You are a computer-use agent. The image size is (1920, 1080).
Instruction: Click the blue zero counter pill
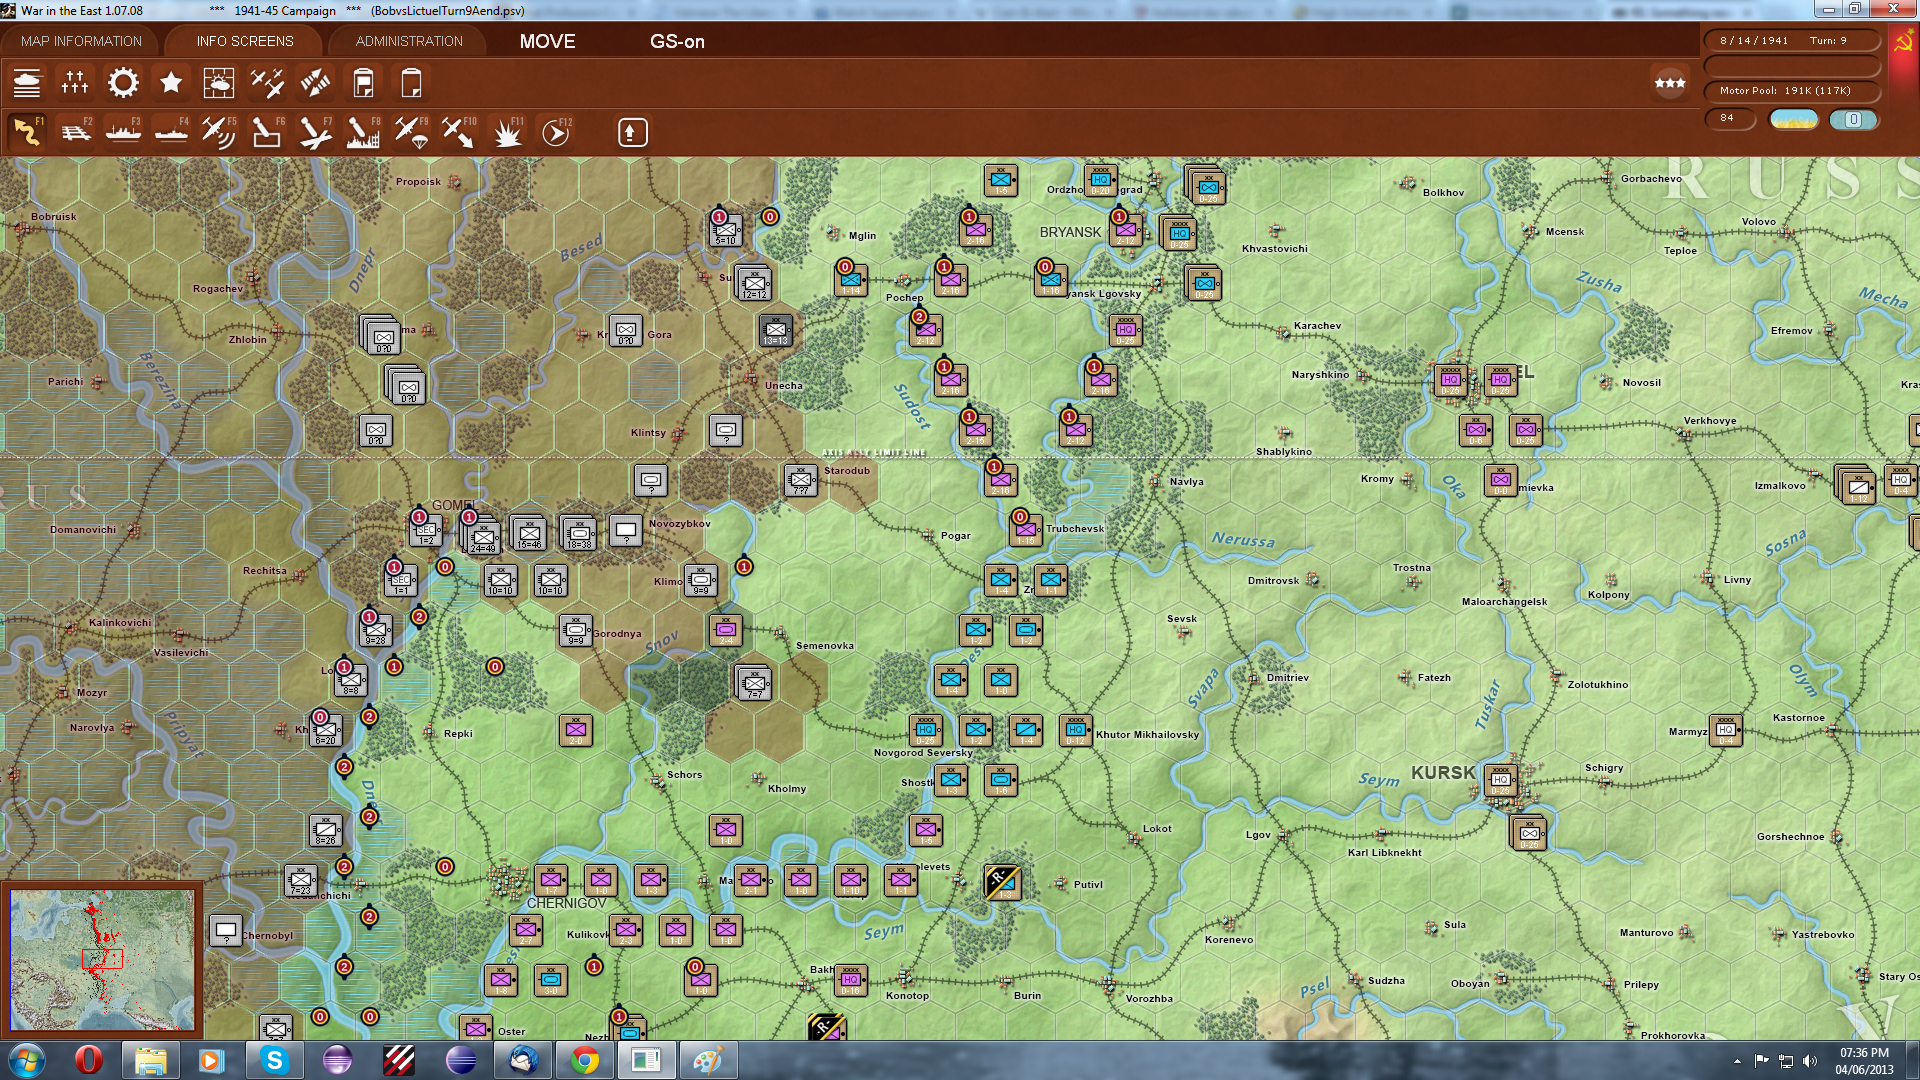click(x=1853, y=119)
